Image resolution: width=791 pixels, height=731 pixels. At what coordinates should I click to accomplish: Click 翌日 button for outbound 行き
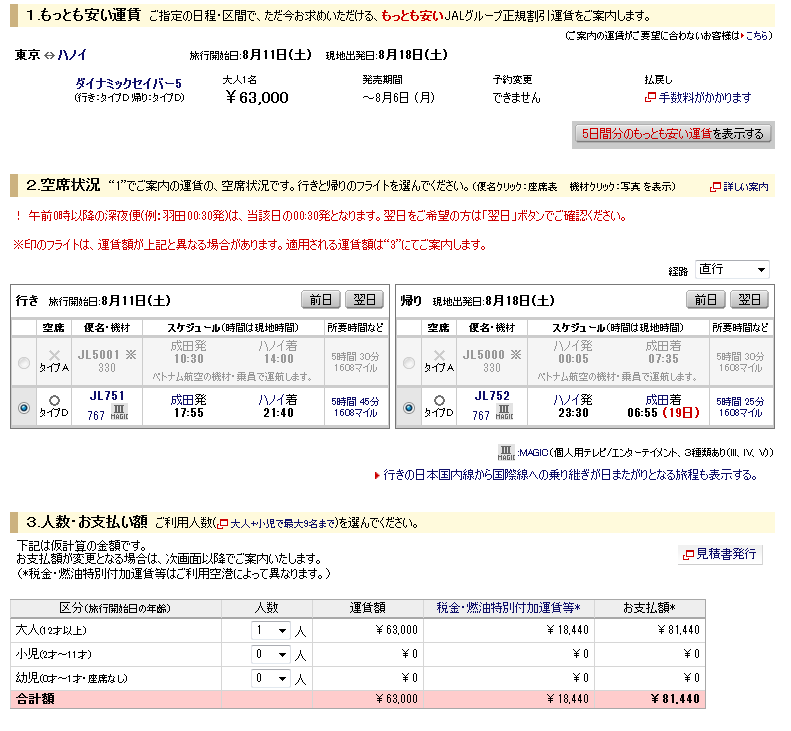[364, 300]
